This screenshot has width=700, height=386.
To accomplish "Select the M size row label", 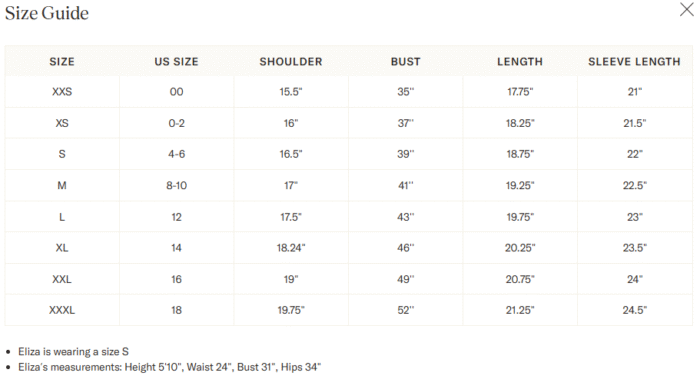I will (62, 185).
